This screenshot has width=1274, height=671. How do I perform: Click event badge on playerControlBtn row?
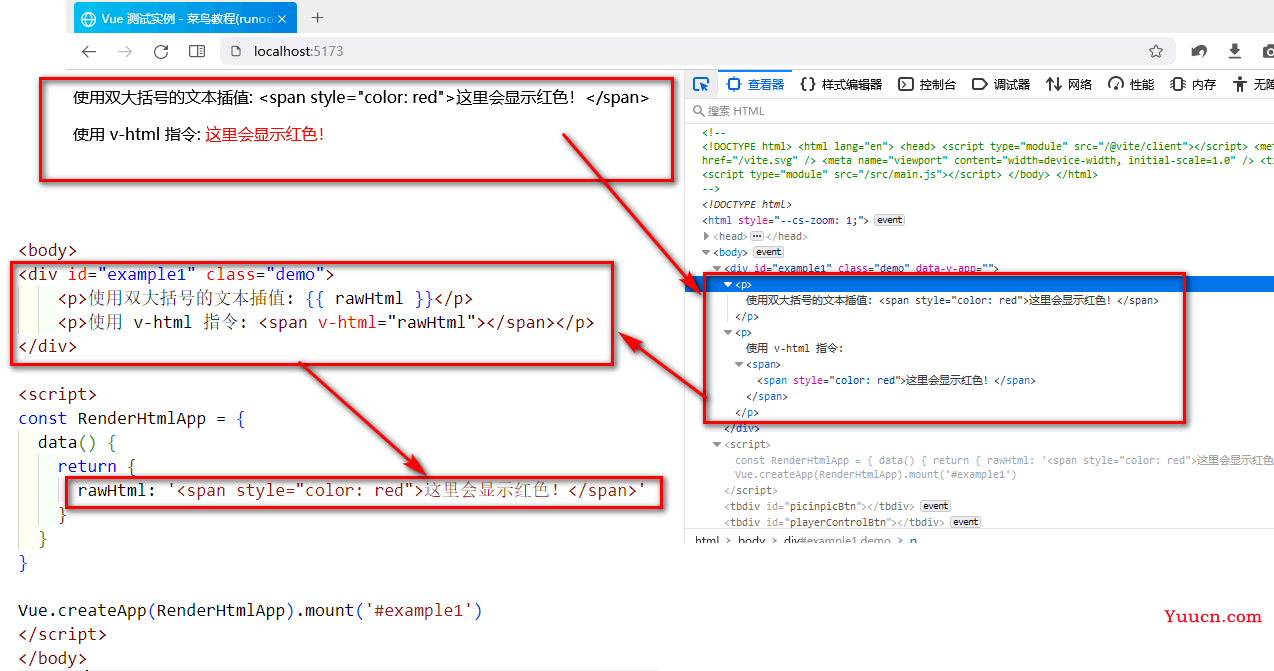click(x=965, y=522)
